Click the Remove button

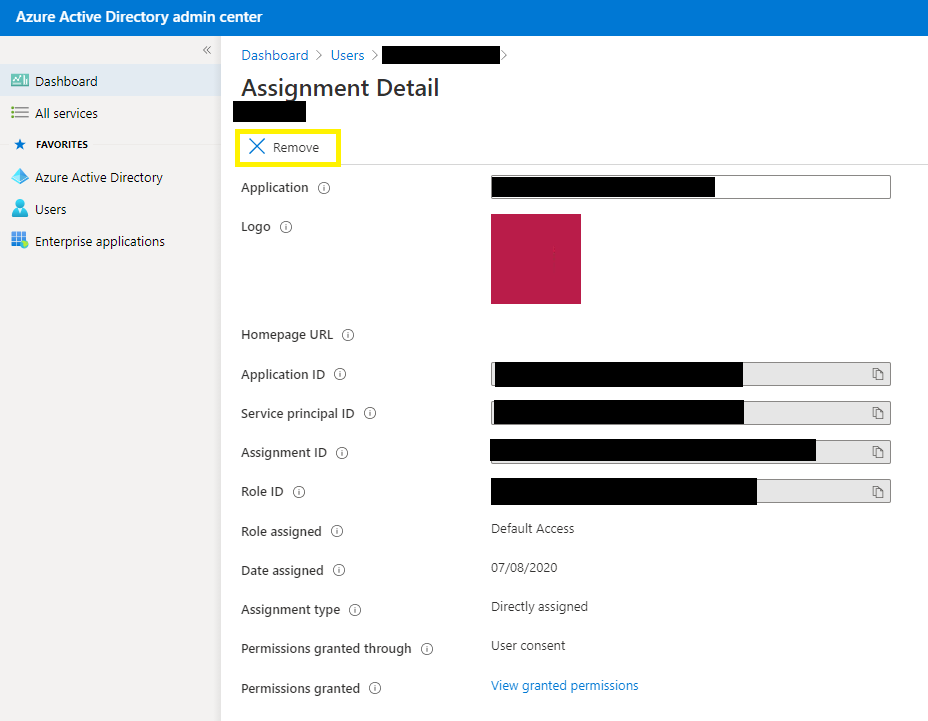(288, 147)
